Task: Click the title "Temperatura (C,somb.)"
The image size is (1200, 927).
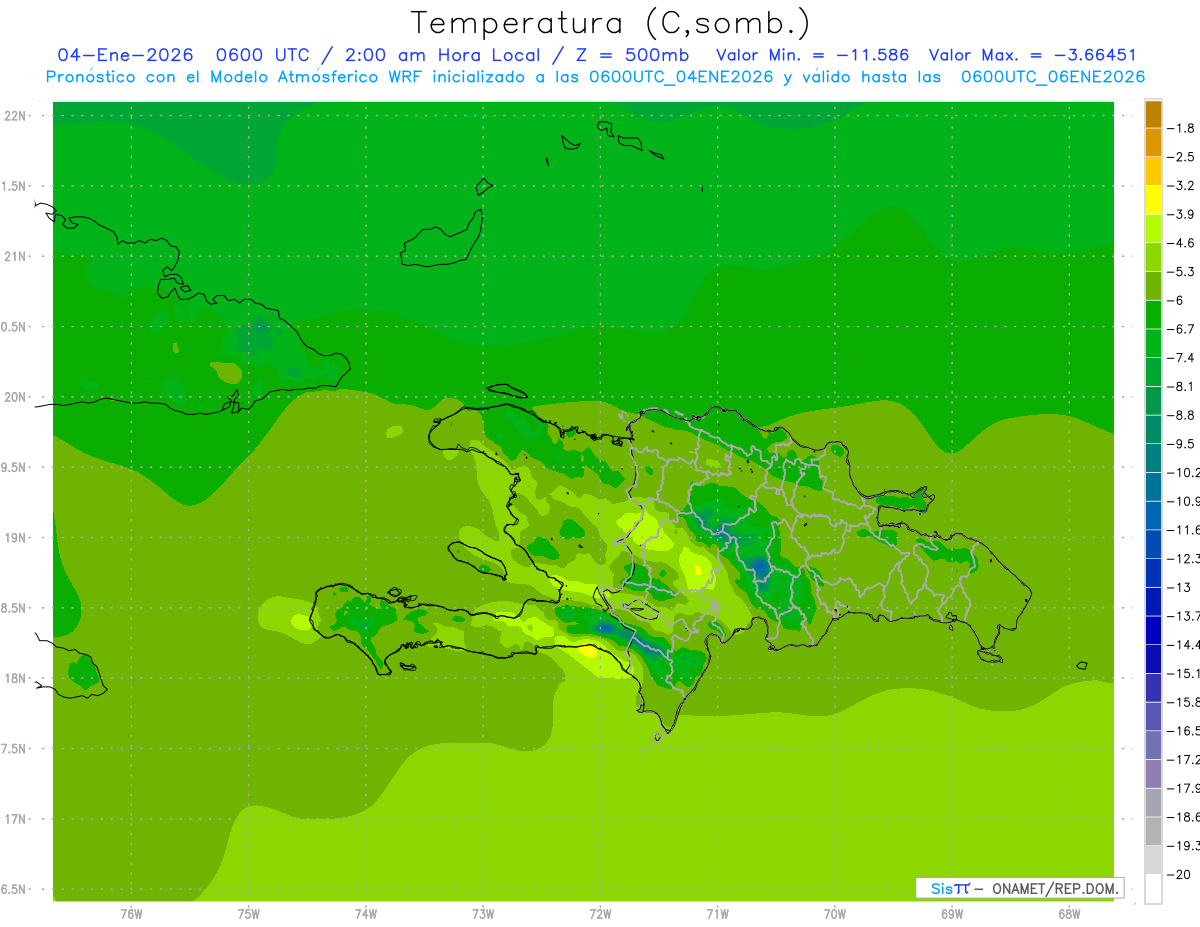Action: [610, 23]
